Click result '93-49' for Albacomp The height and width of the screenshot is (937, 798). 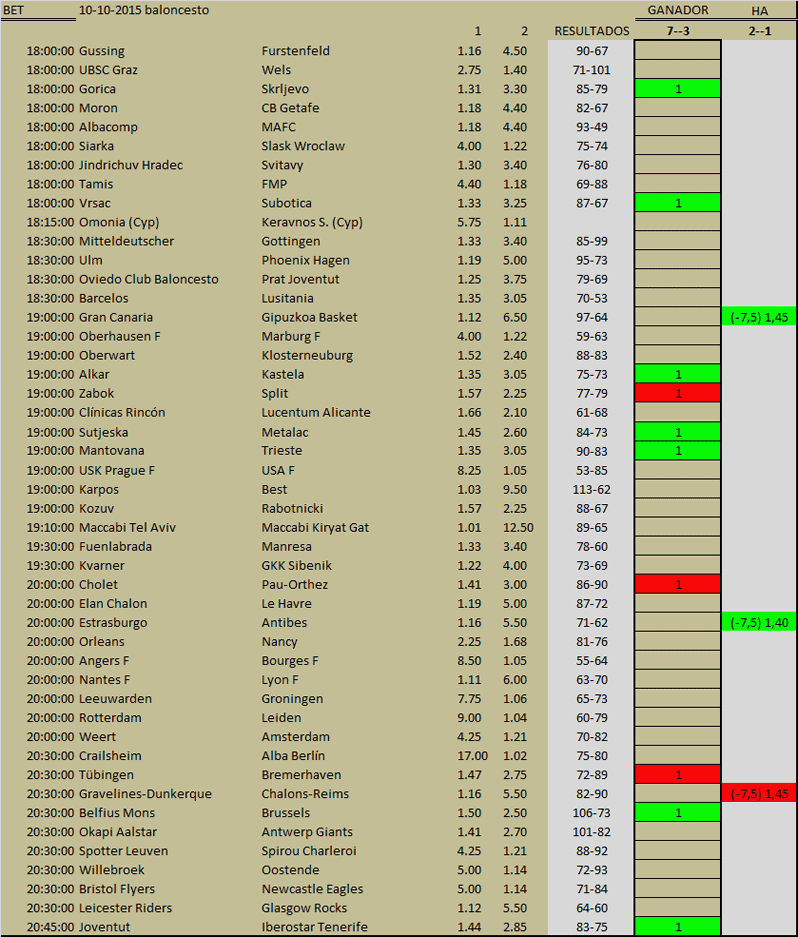(592, 127)
